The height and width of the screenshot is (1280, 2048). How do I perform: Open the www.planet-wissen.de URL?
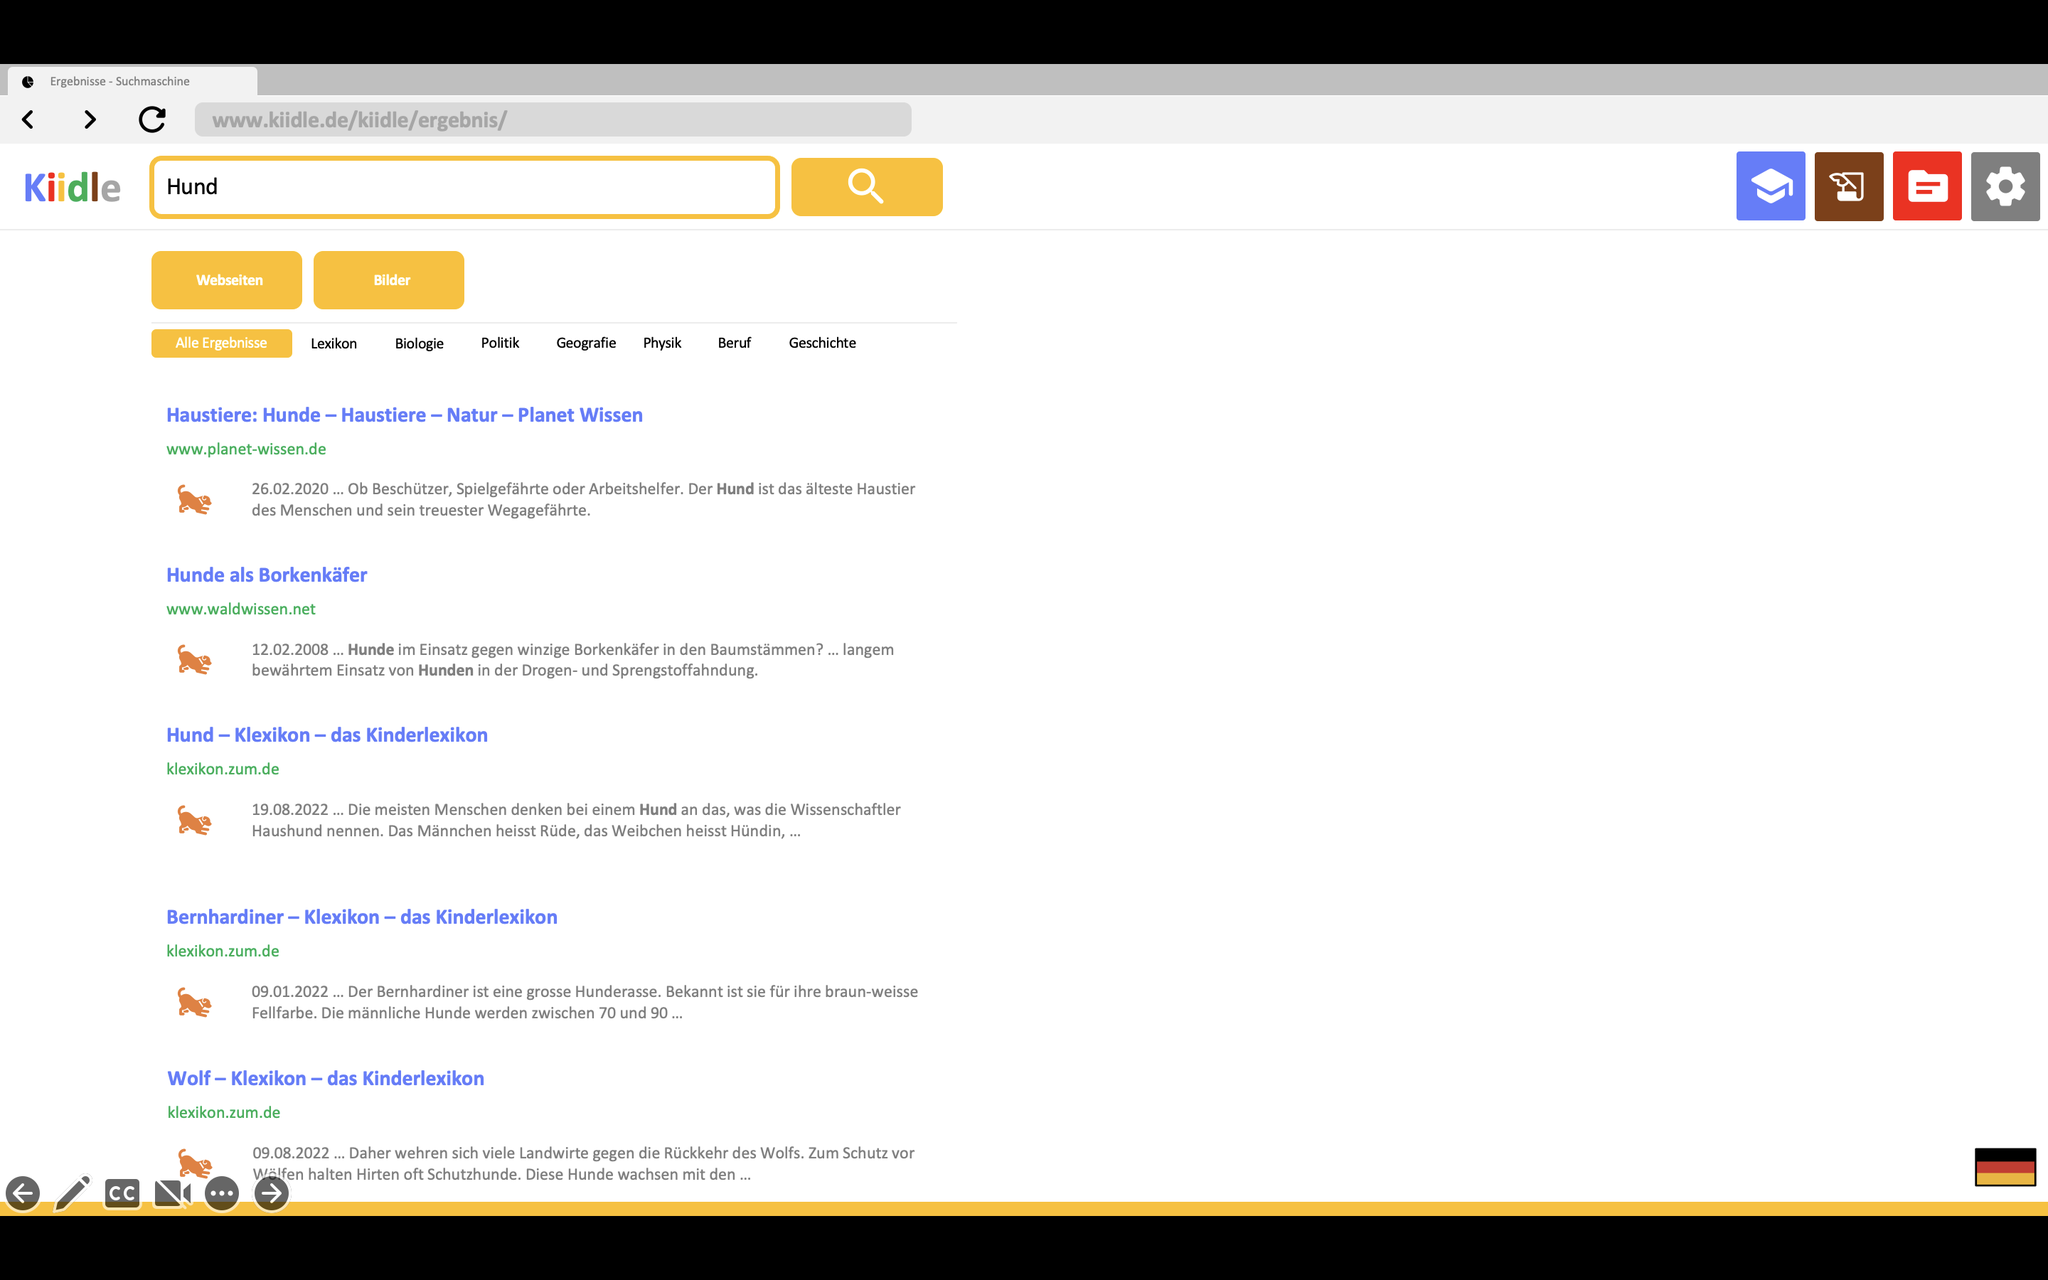point(246,449)
